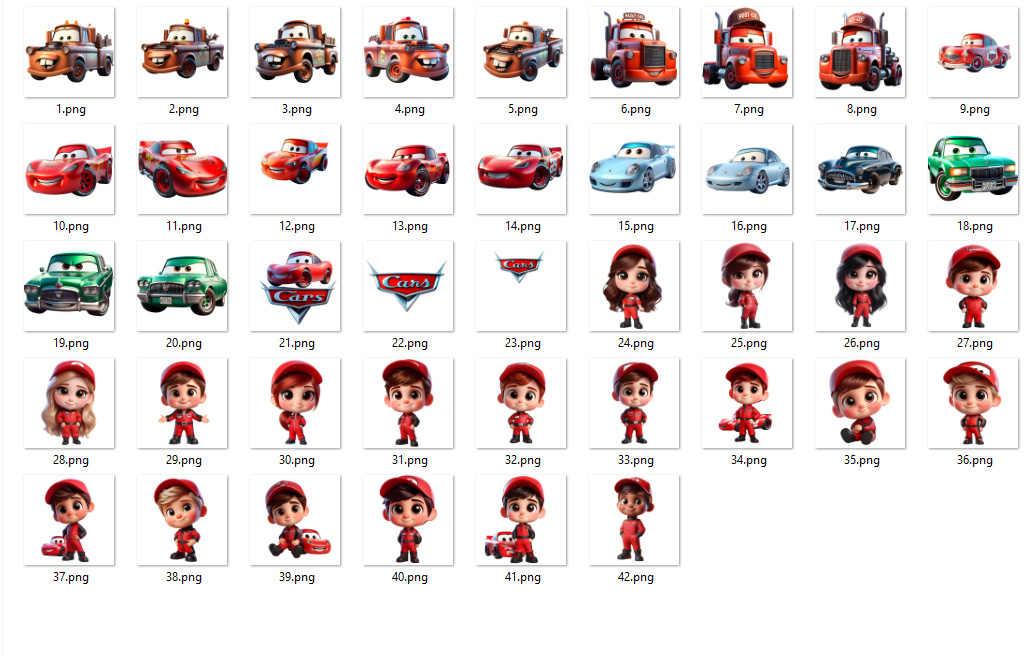Select the 5.png thumbnail
This screenshot has width=1036, height=656.
[x=521, y=52]
